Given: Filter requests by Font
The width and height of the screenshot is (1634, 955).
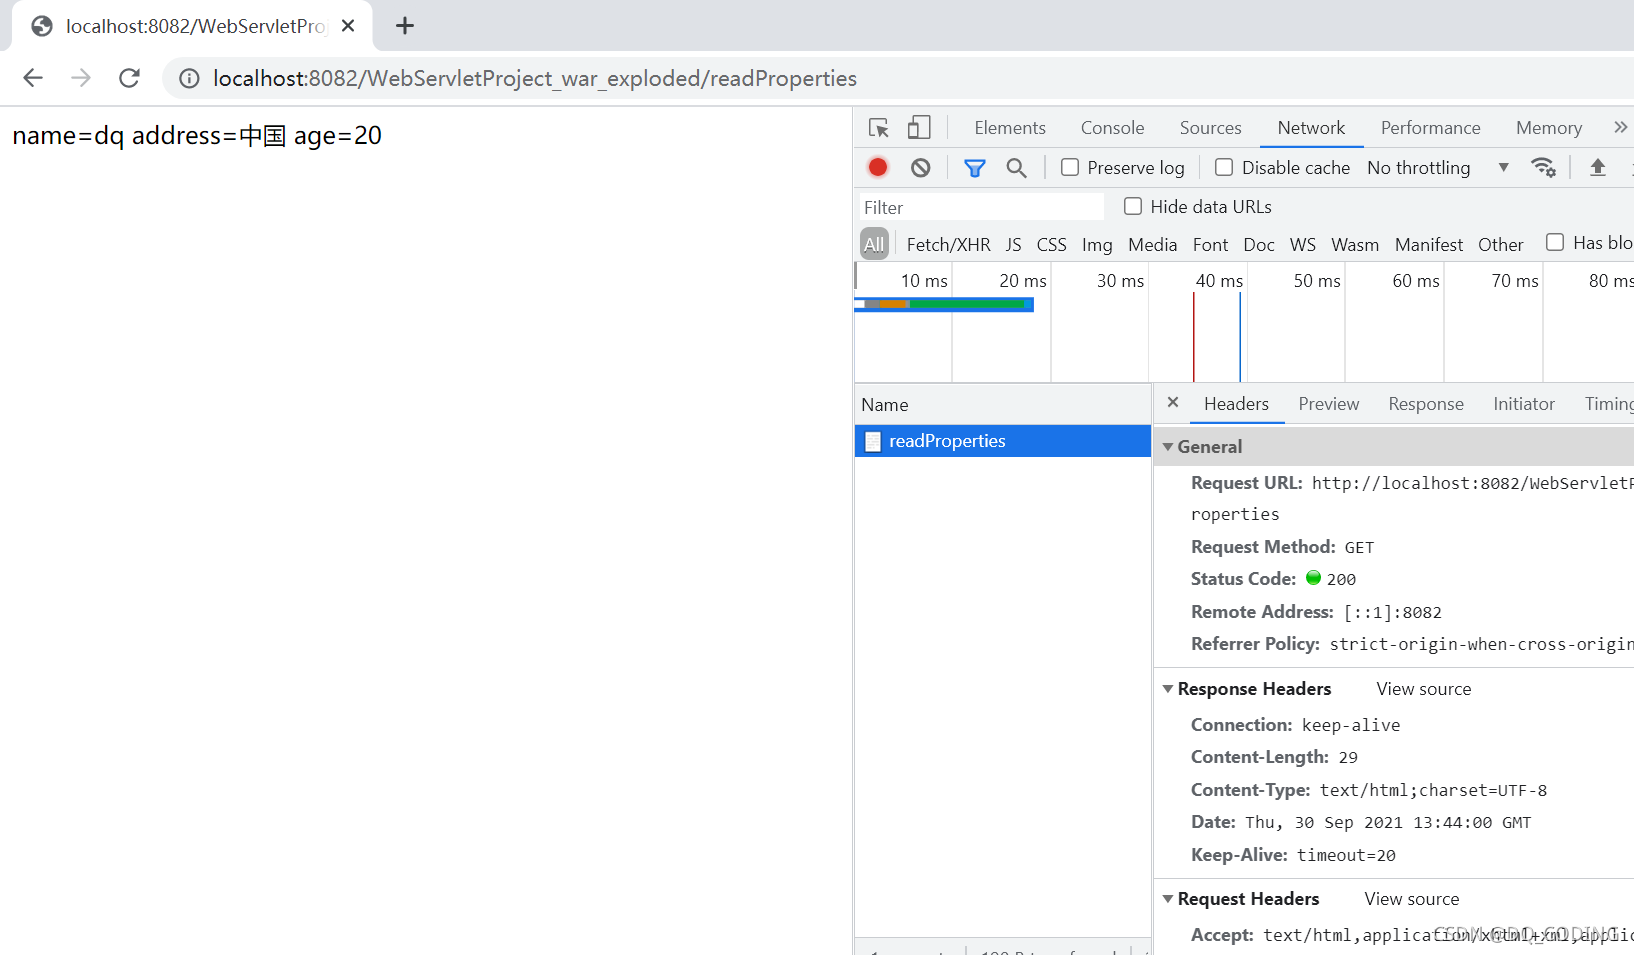Looking at the screenshot, I should [1210, 245].
